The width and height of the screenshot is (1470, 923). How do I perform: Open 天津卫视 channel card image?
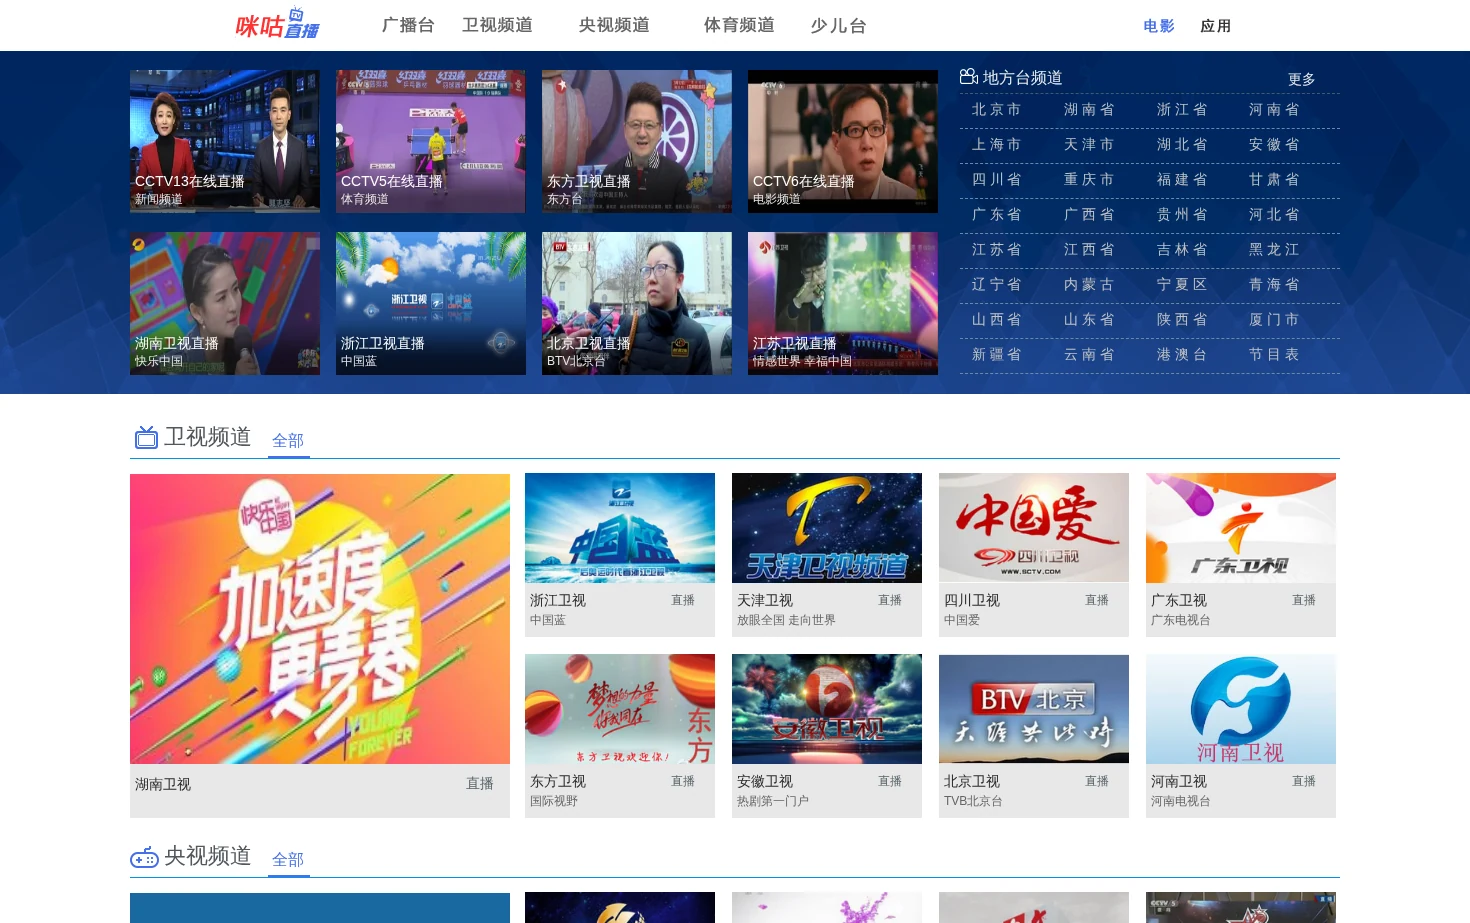(x=827, y=528)
